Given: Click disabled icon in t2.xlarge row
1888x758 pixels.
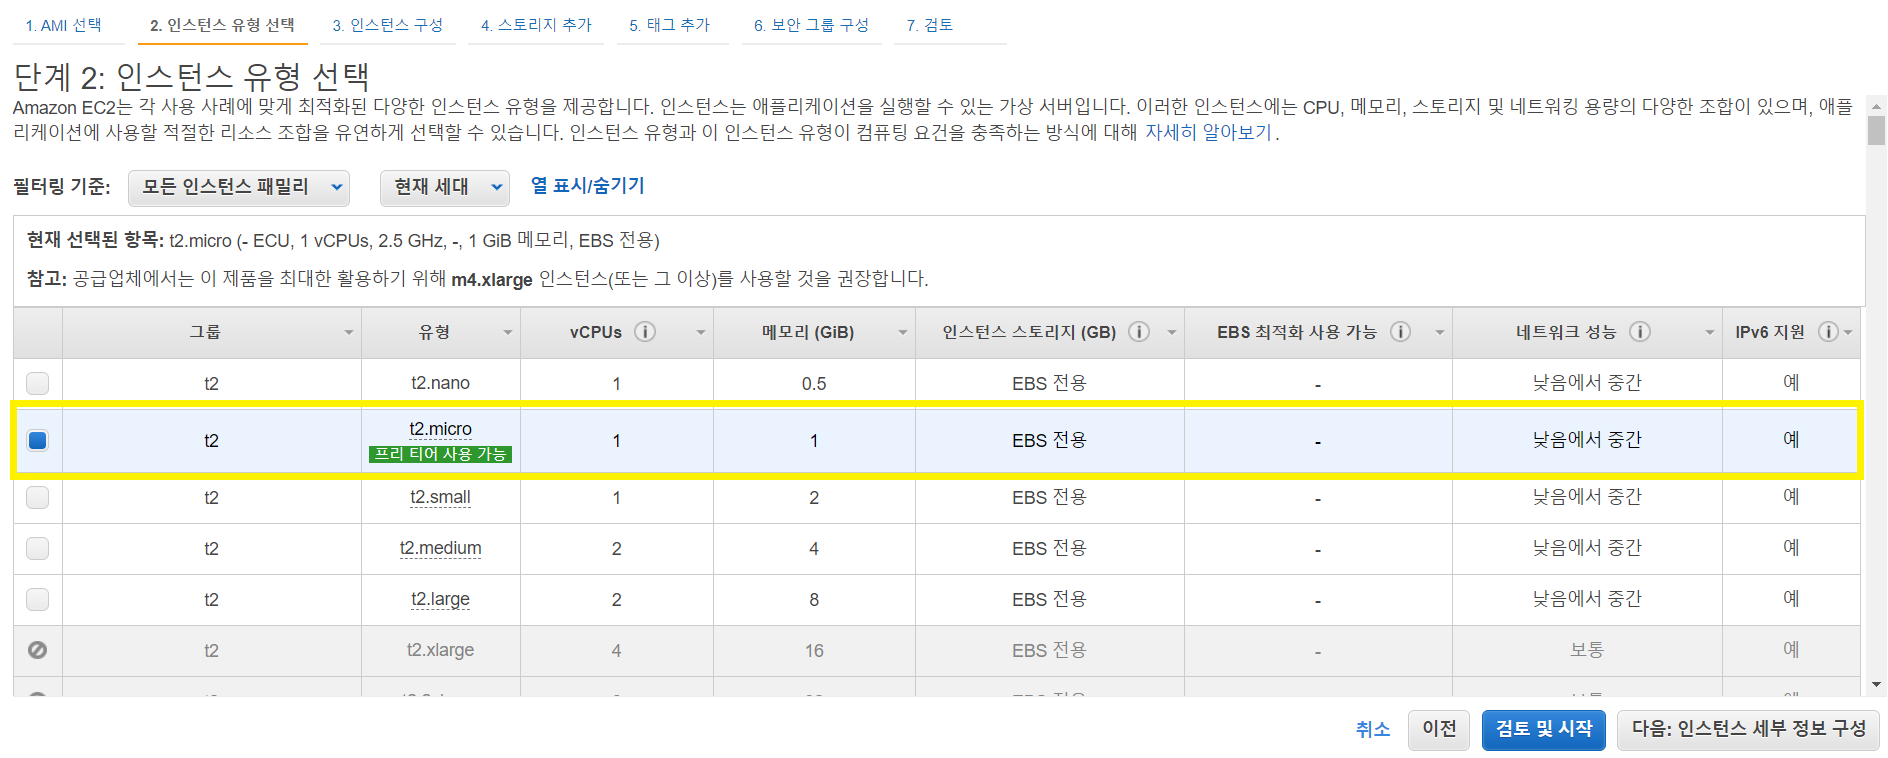Looking at the screenshot, I should point(37,650).
